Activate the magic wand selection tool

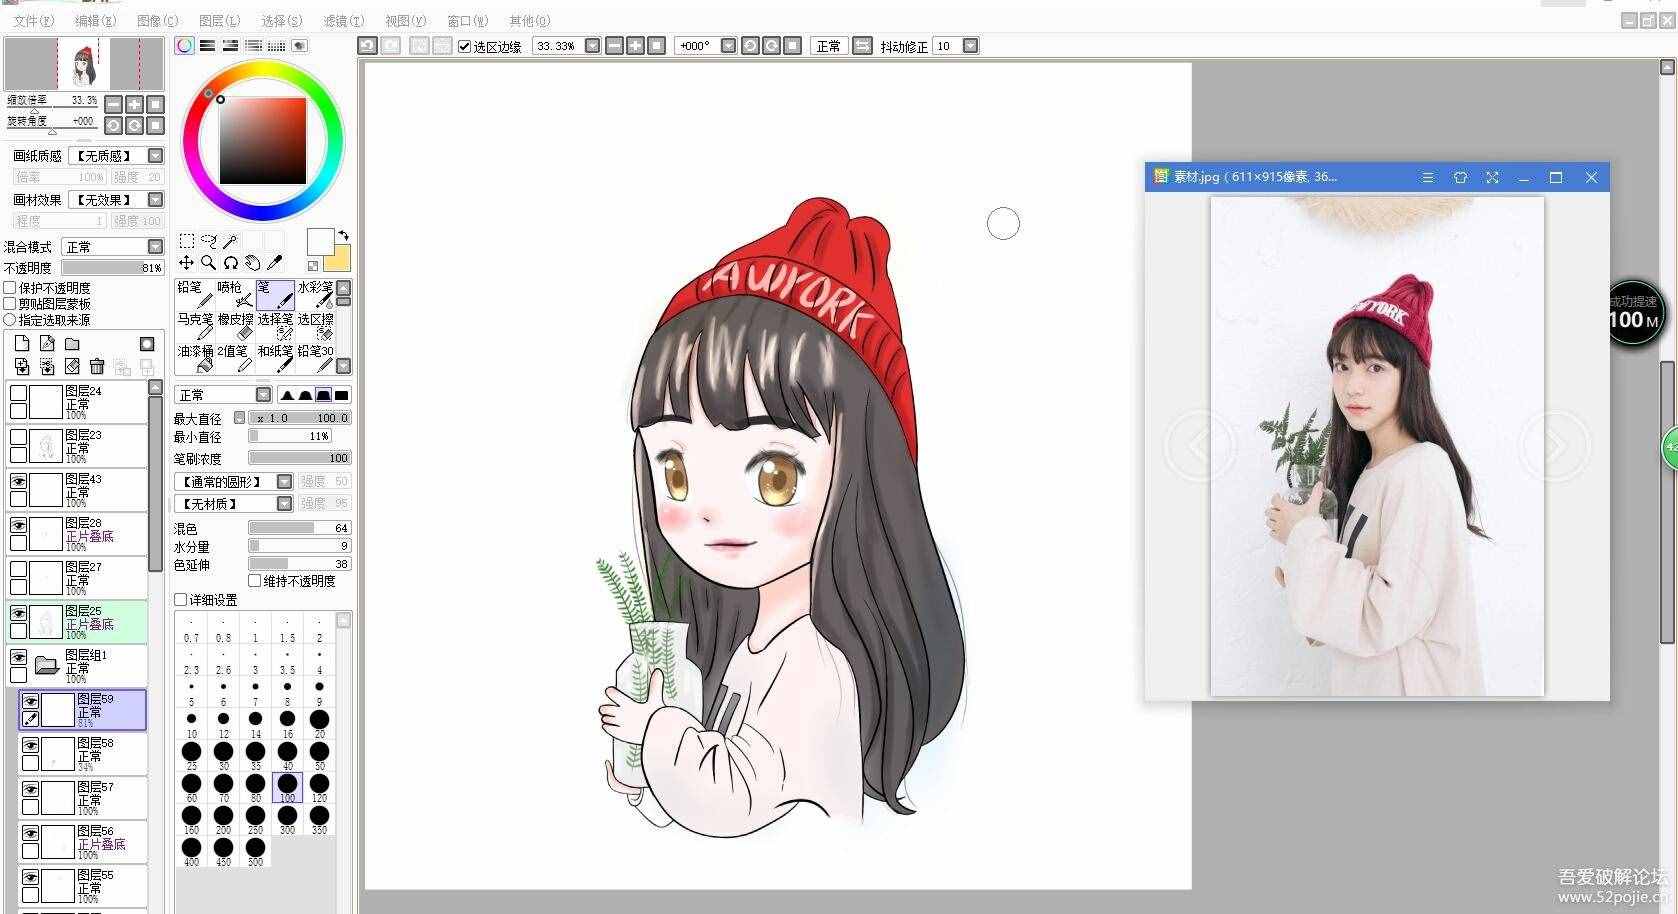(x=231, y=241)
